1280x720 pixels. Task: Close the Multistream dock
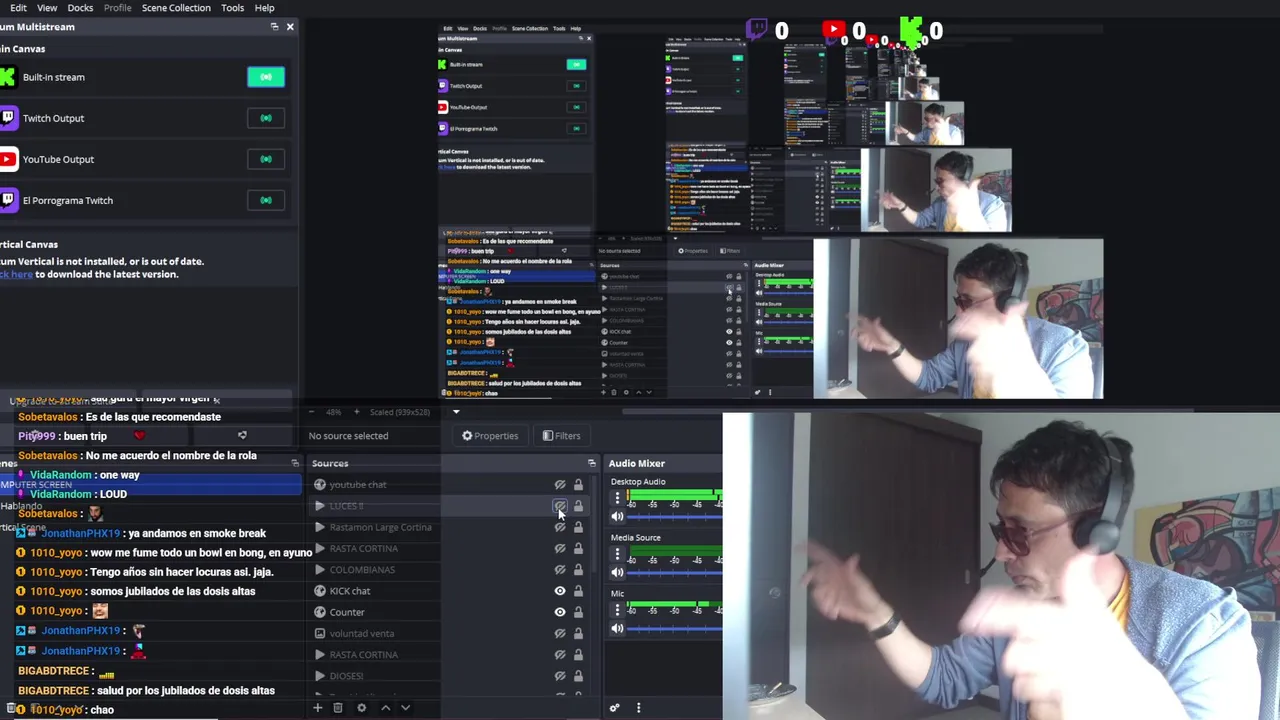coord(290,27)
